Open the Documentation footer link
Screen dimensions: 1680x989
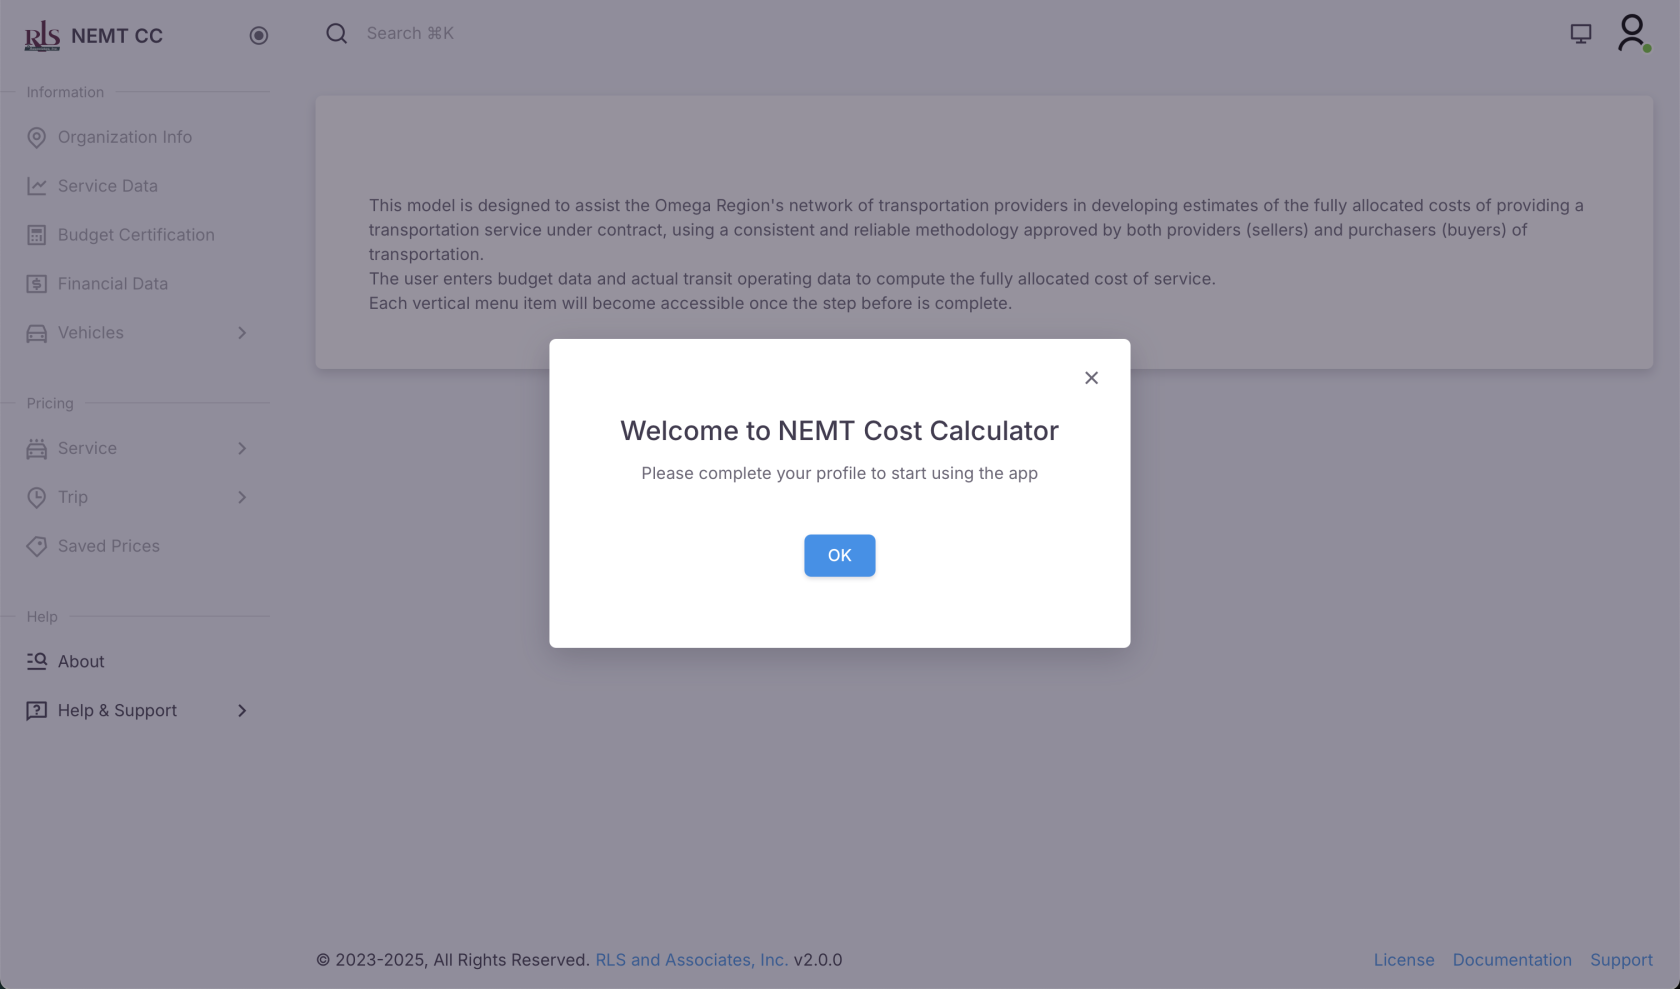click(x=1512, y=959)
